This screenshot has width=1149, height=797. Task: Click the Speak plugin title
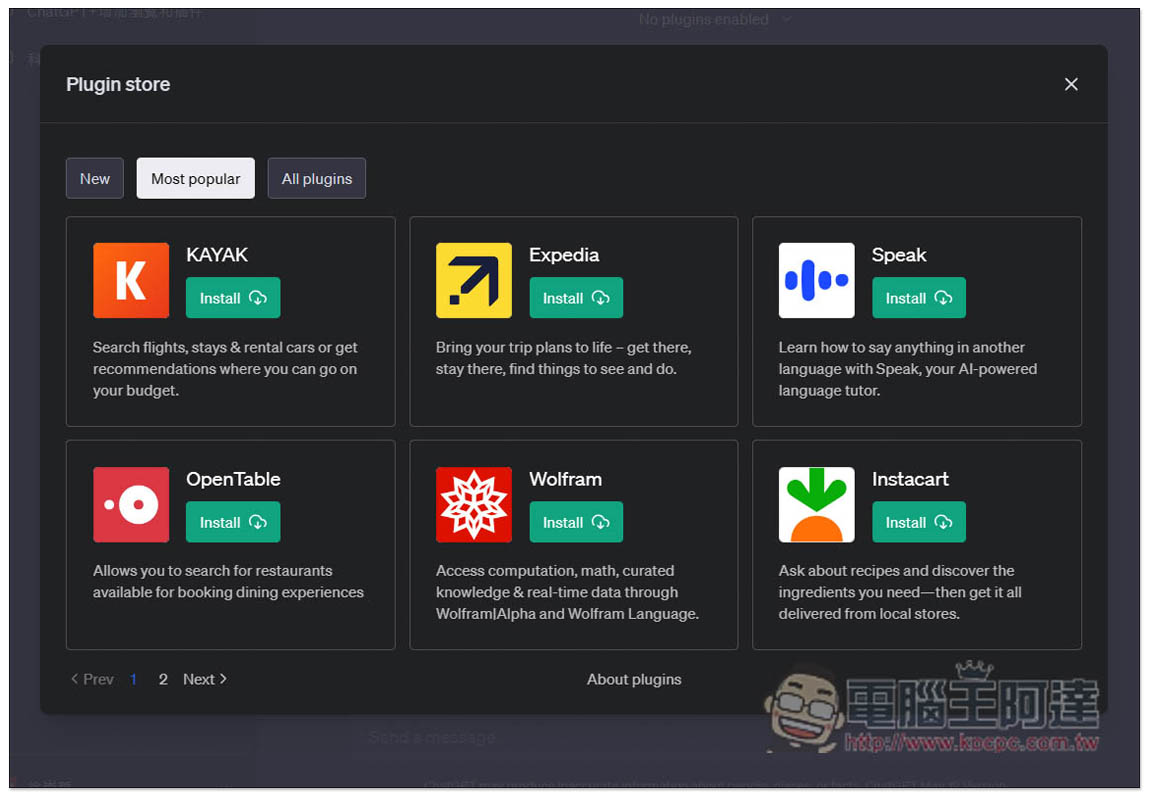click(x=899, y=255)
